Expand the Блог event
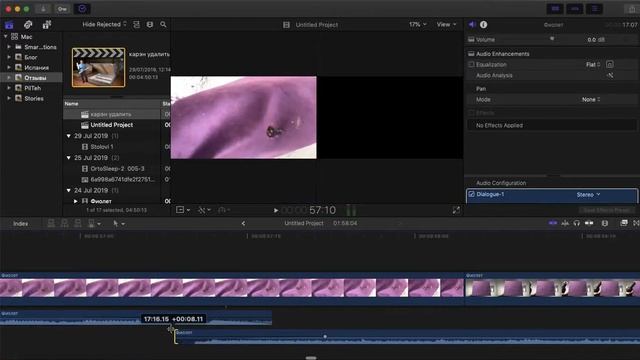Viewport: 640px width, 360px height. [x=9, y=57]
